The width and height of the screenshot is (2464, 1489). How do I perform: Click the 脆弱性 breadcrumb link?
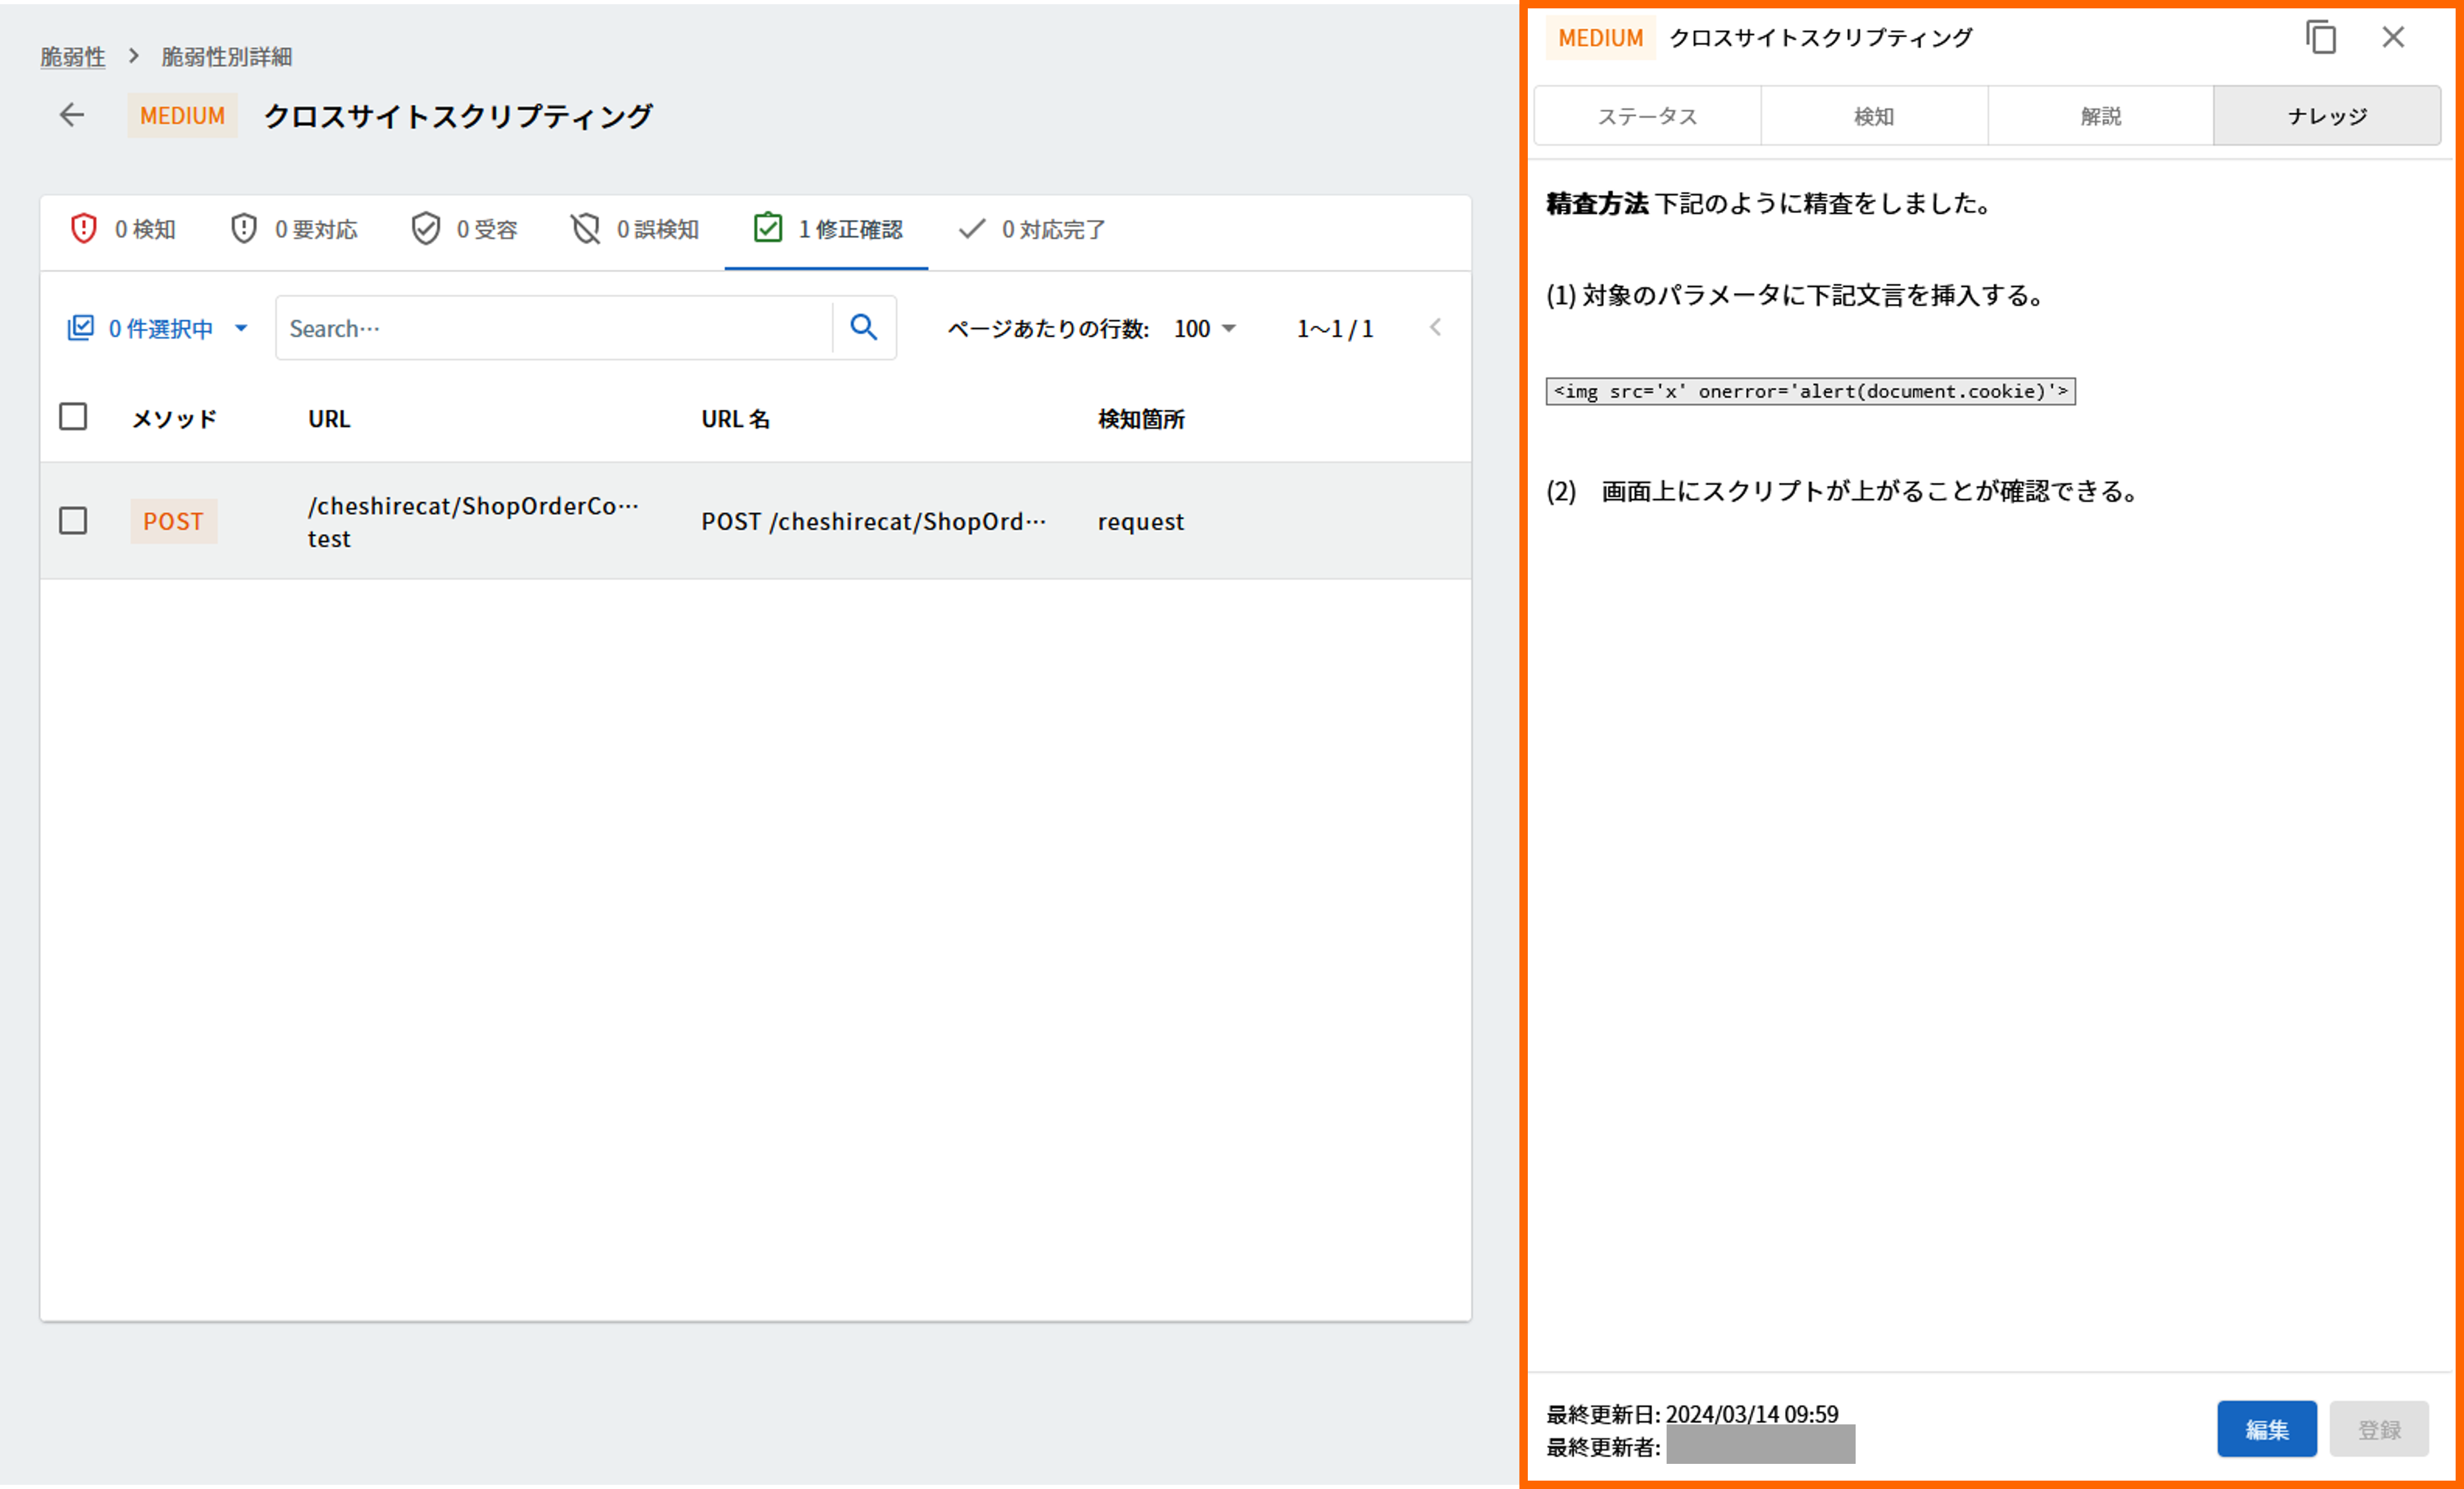click(x=73, y=57)
